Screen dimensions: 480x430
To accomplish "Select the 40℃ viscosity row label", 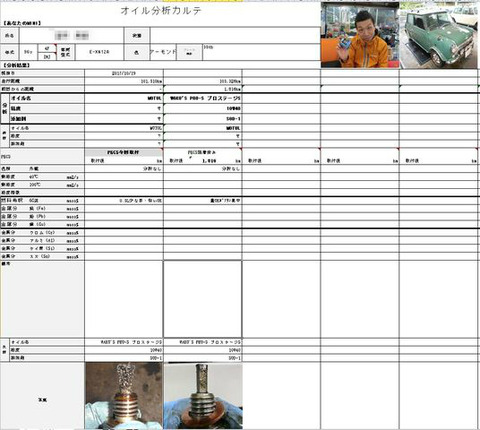I will coord(42,177).
